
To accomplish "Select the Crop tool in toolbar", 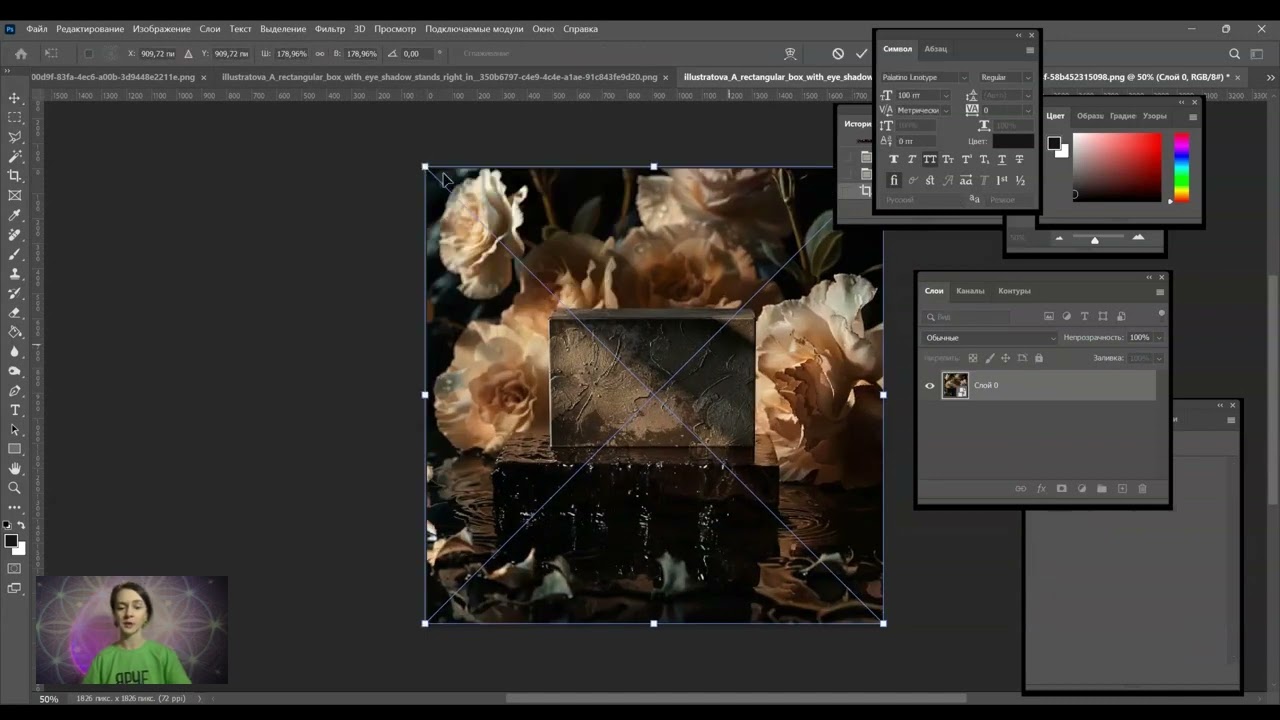I will click(x=15, y=176).
